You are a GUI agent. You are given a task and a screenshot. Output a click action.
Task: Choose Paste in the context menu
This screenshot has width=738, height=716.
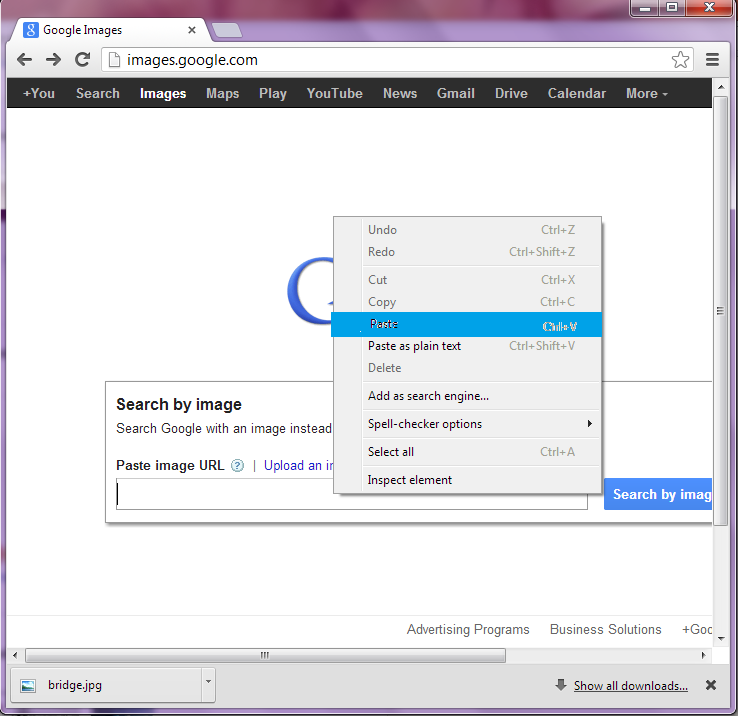tap(466, 324)
